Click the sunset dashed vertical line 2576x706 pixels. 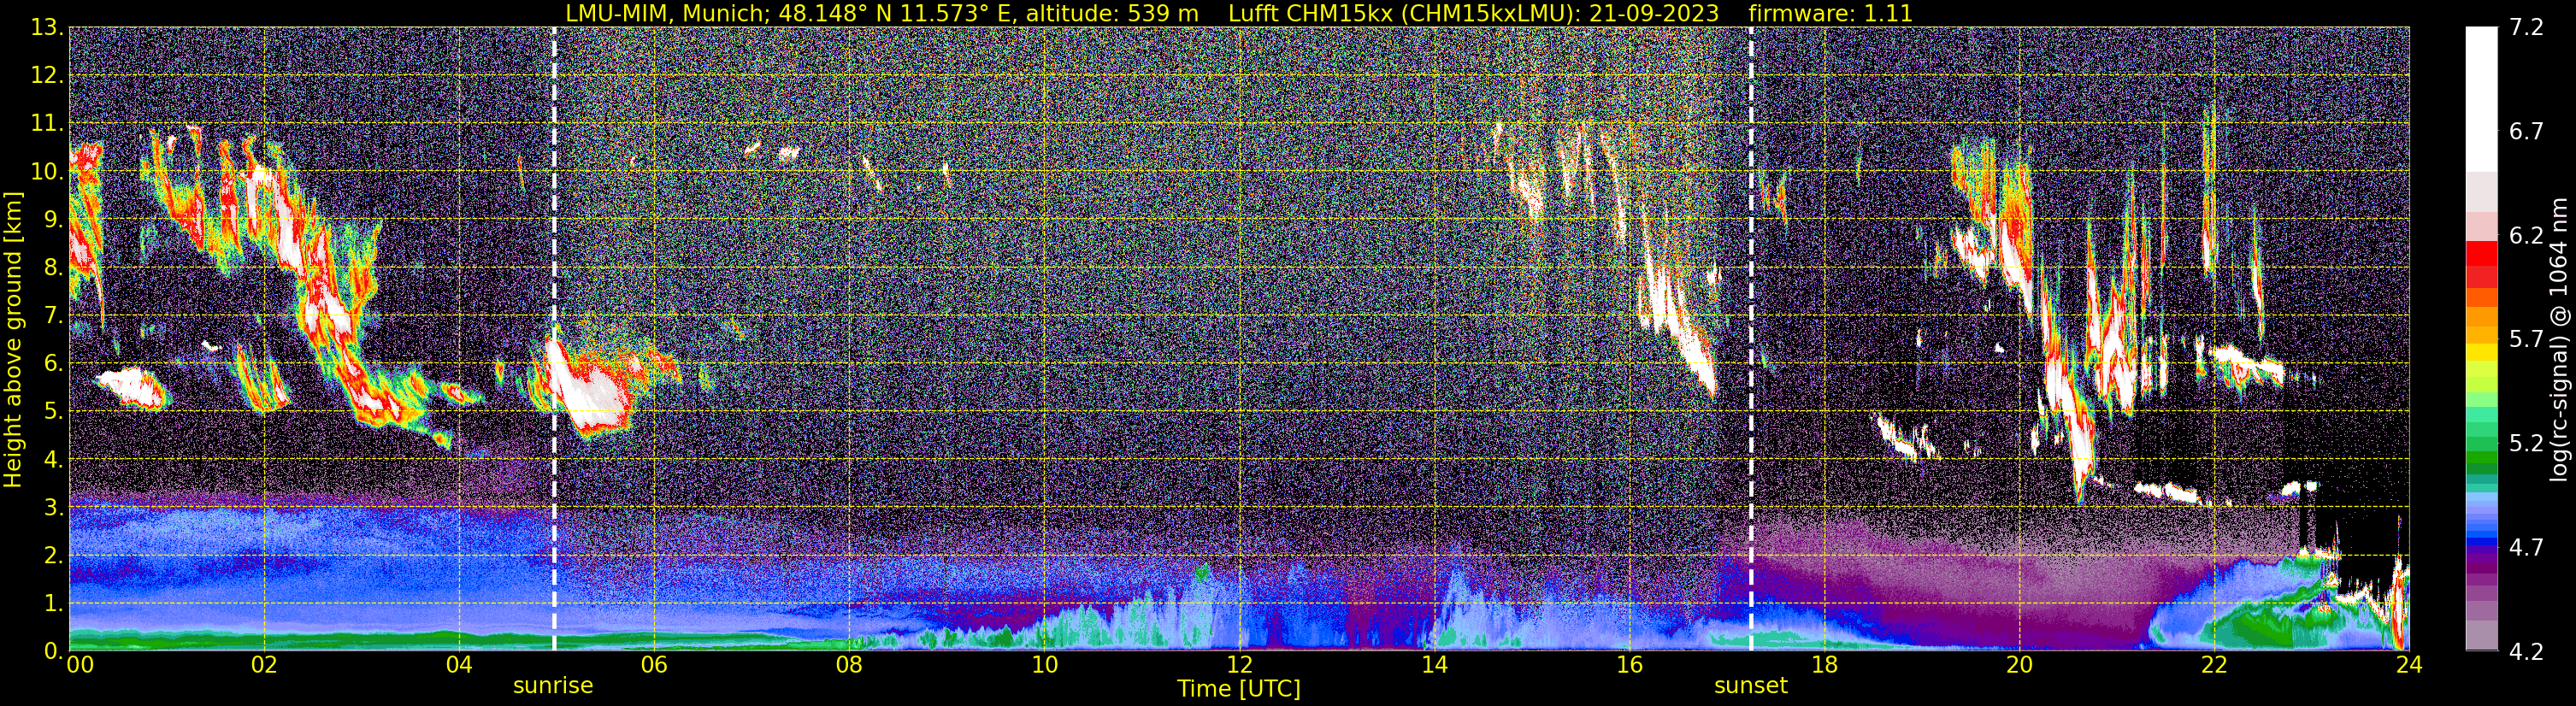coord(1751,339)
